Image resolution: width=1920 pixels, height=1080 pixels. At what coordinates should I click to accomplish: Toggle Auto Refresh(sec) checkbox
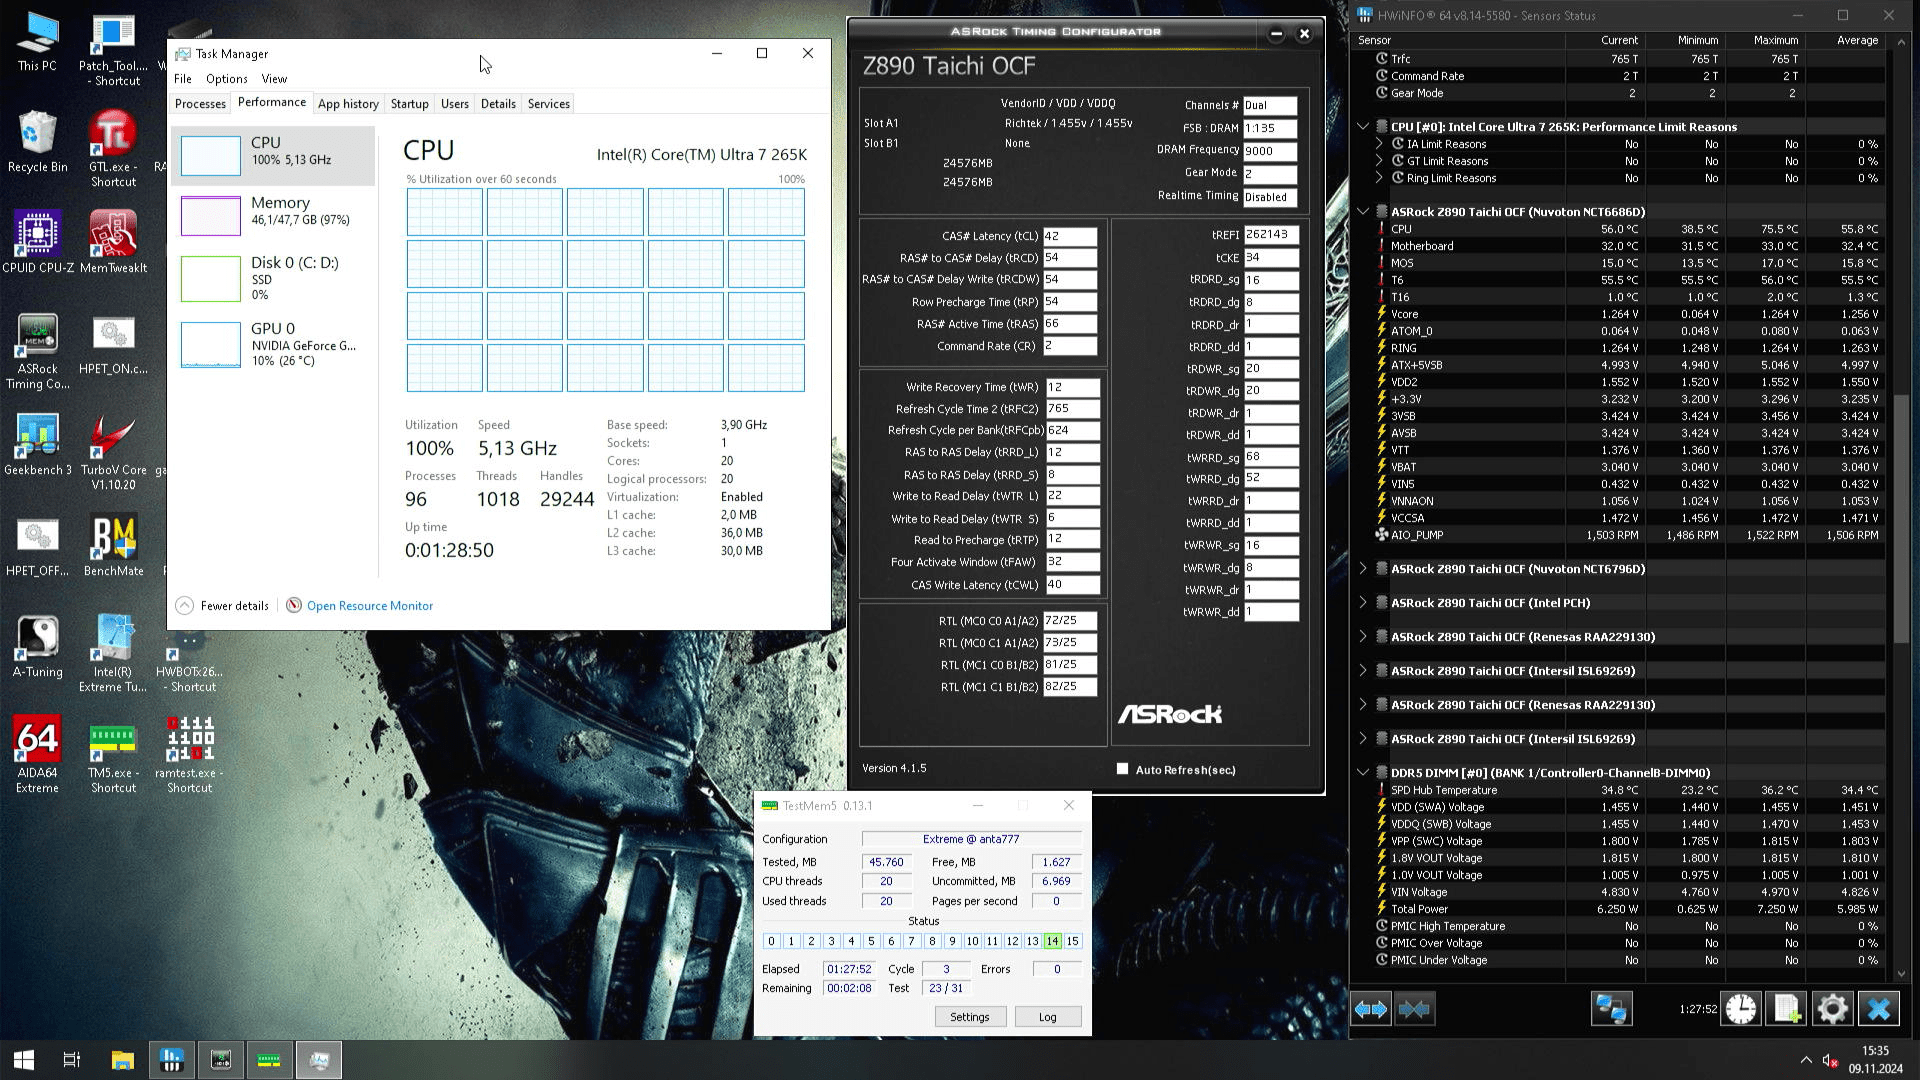(x=1122, y=769)
